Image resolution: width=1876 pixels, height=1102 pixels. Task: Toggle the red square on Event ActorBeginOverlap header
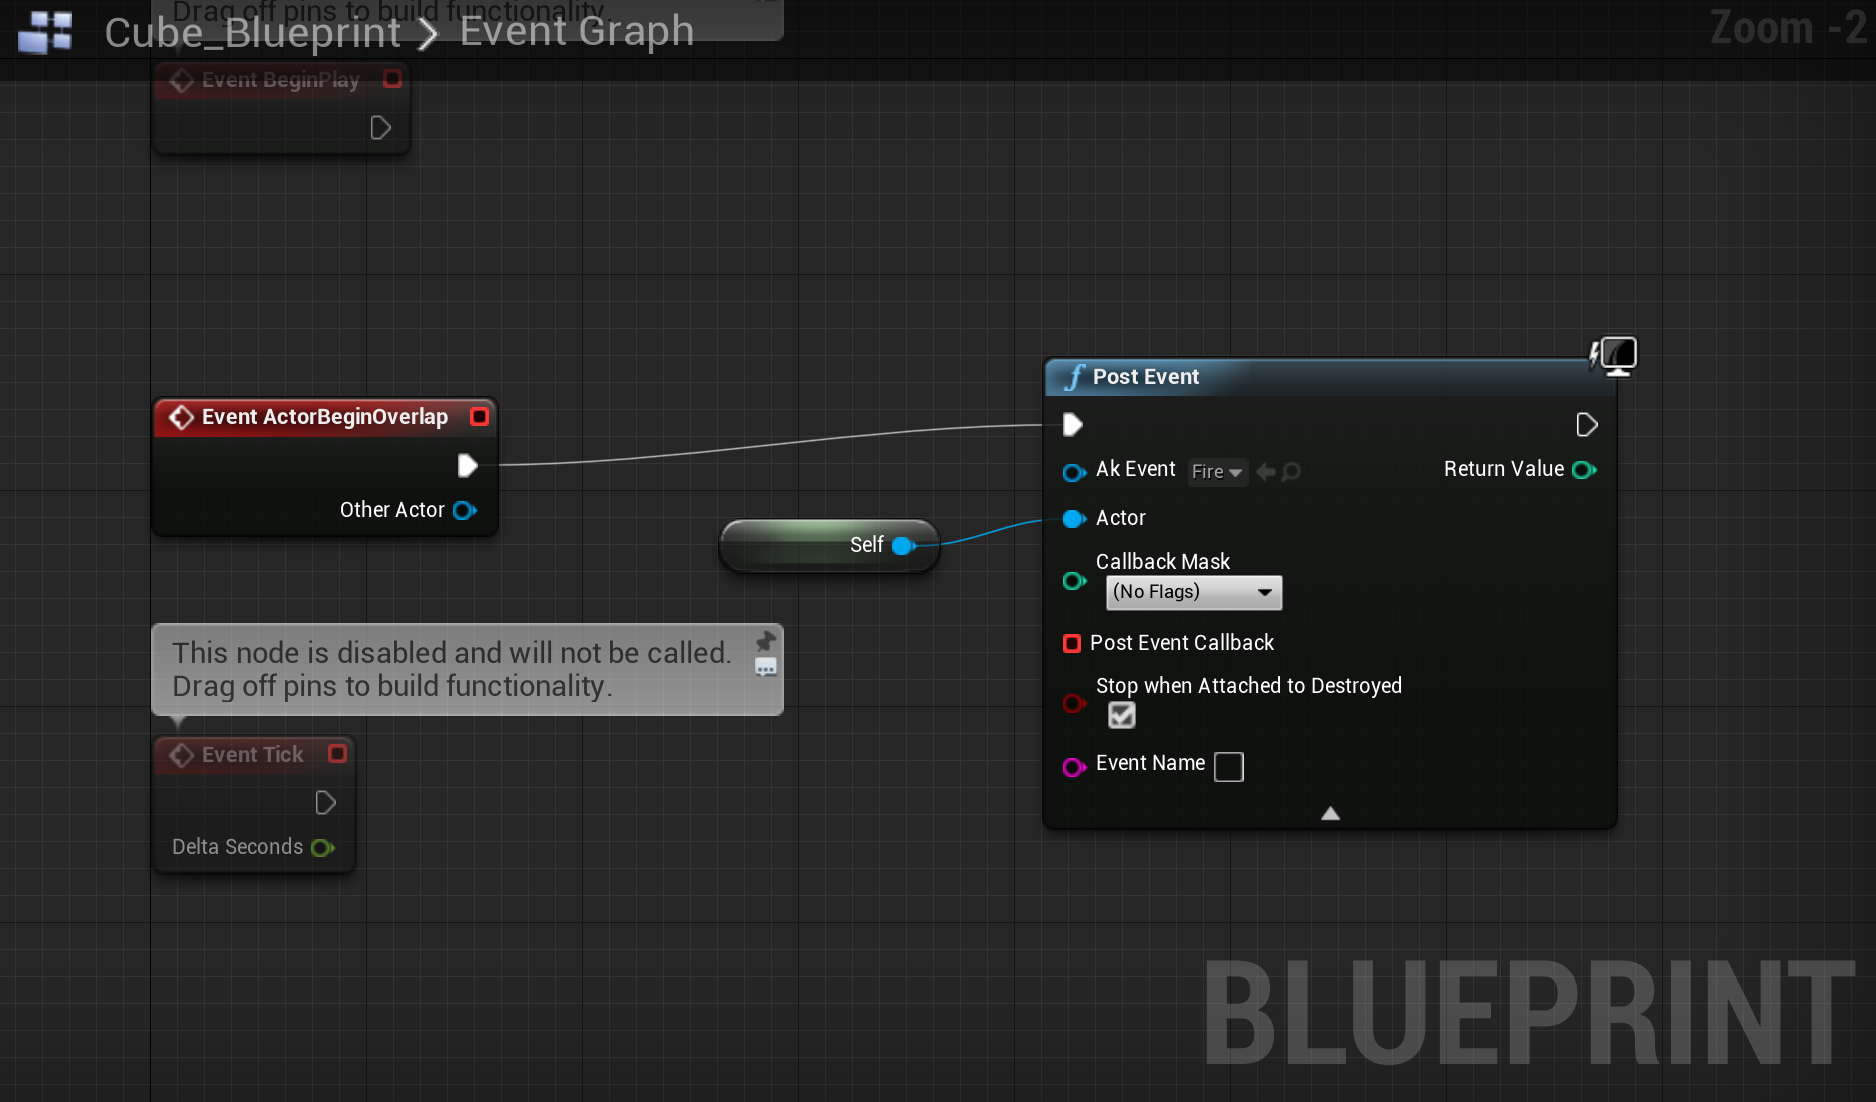point(479,417)
